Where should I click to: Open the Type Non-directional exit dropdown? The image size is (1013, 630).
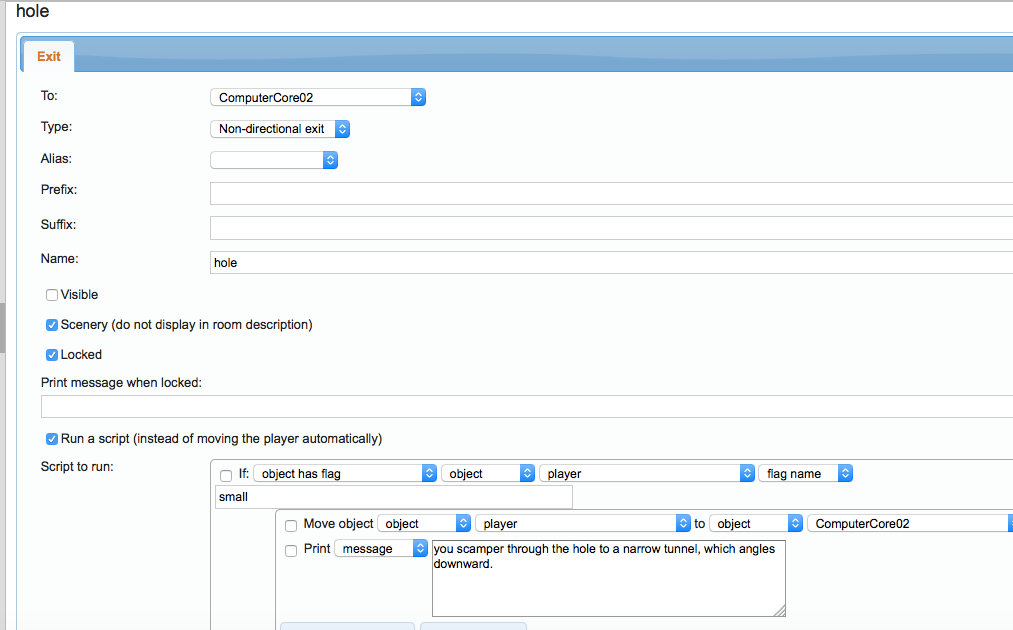click(x=280, y=129)
